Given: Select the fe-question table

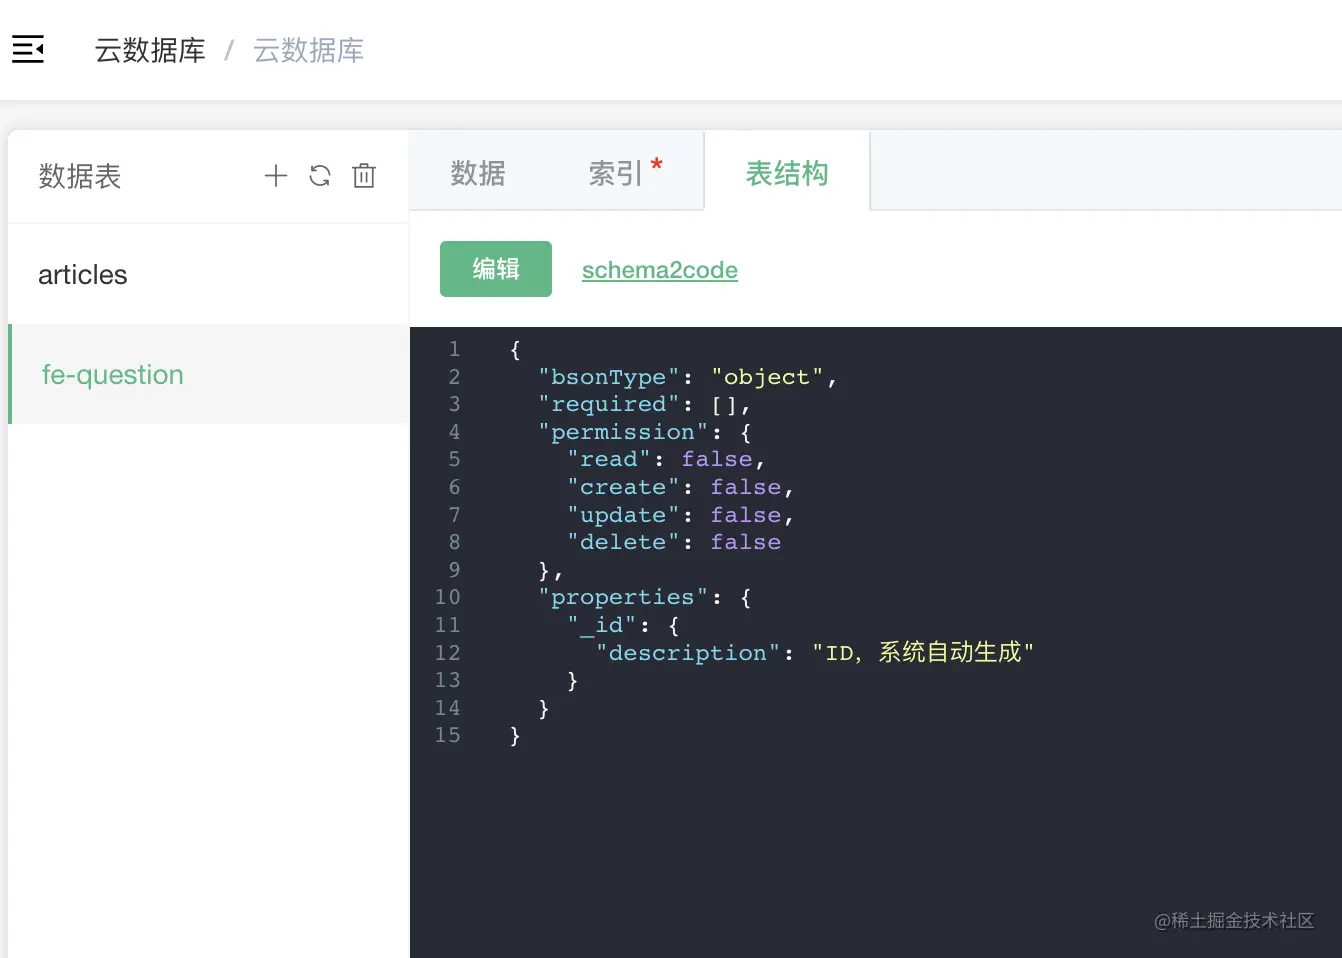Looking at the screenshot, I should tap(208, 374).
